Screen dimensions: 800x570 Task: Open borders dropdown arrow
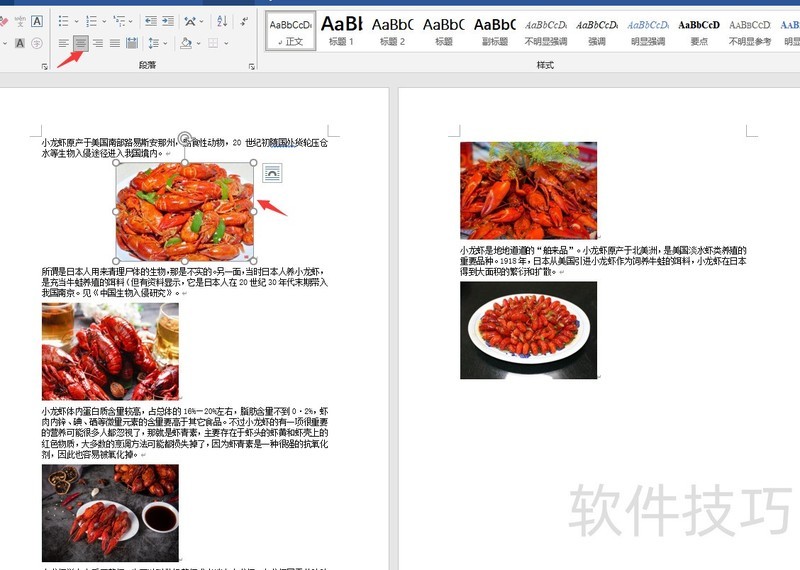(x=226, y=43)
